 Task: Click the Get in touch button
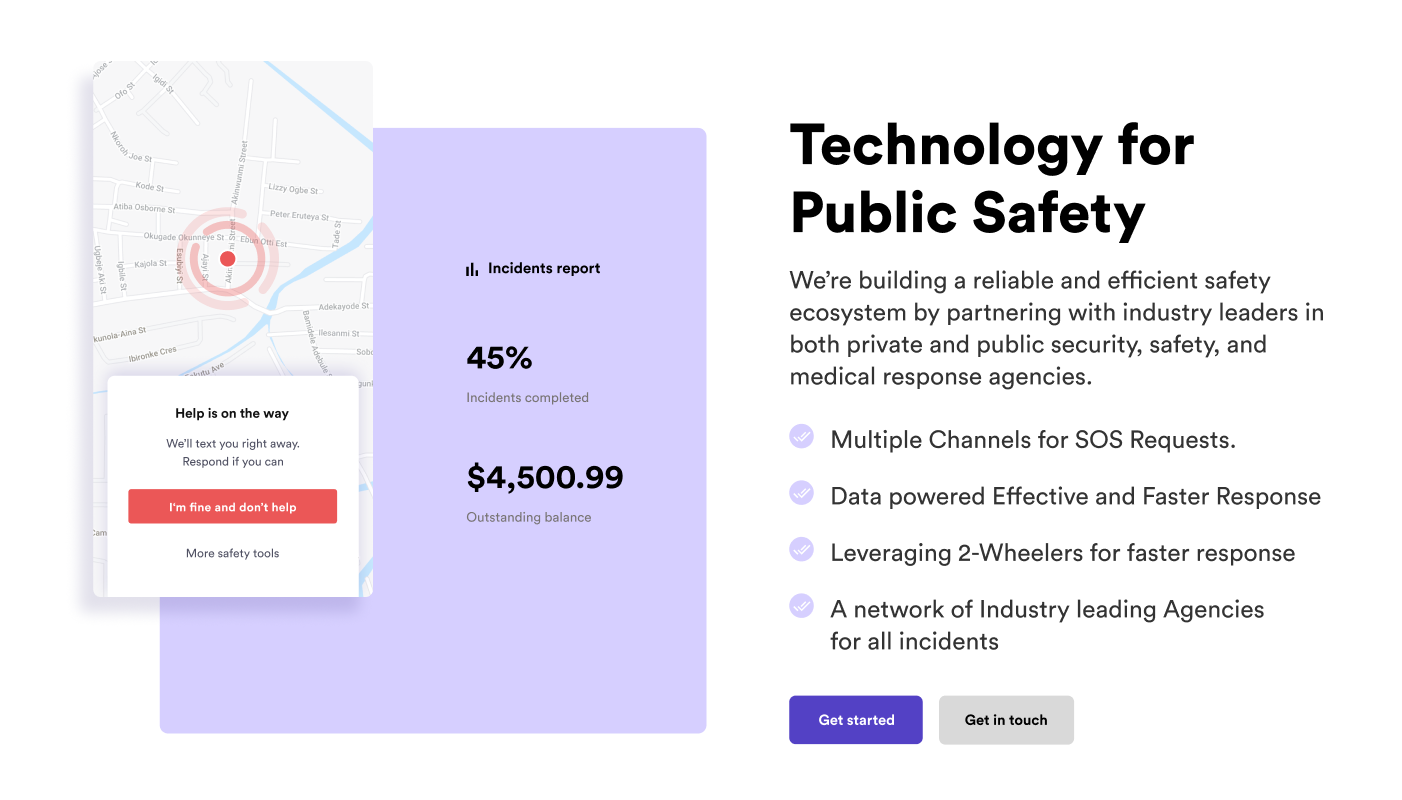pos(1006,720)
